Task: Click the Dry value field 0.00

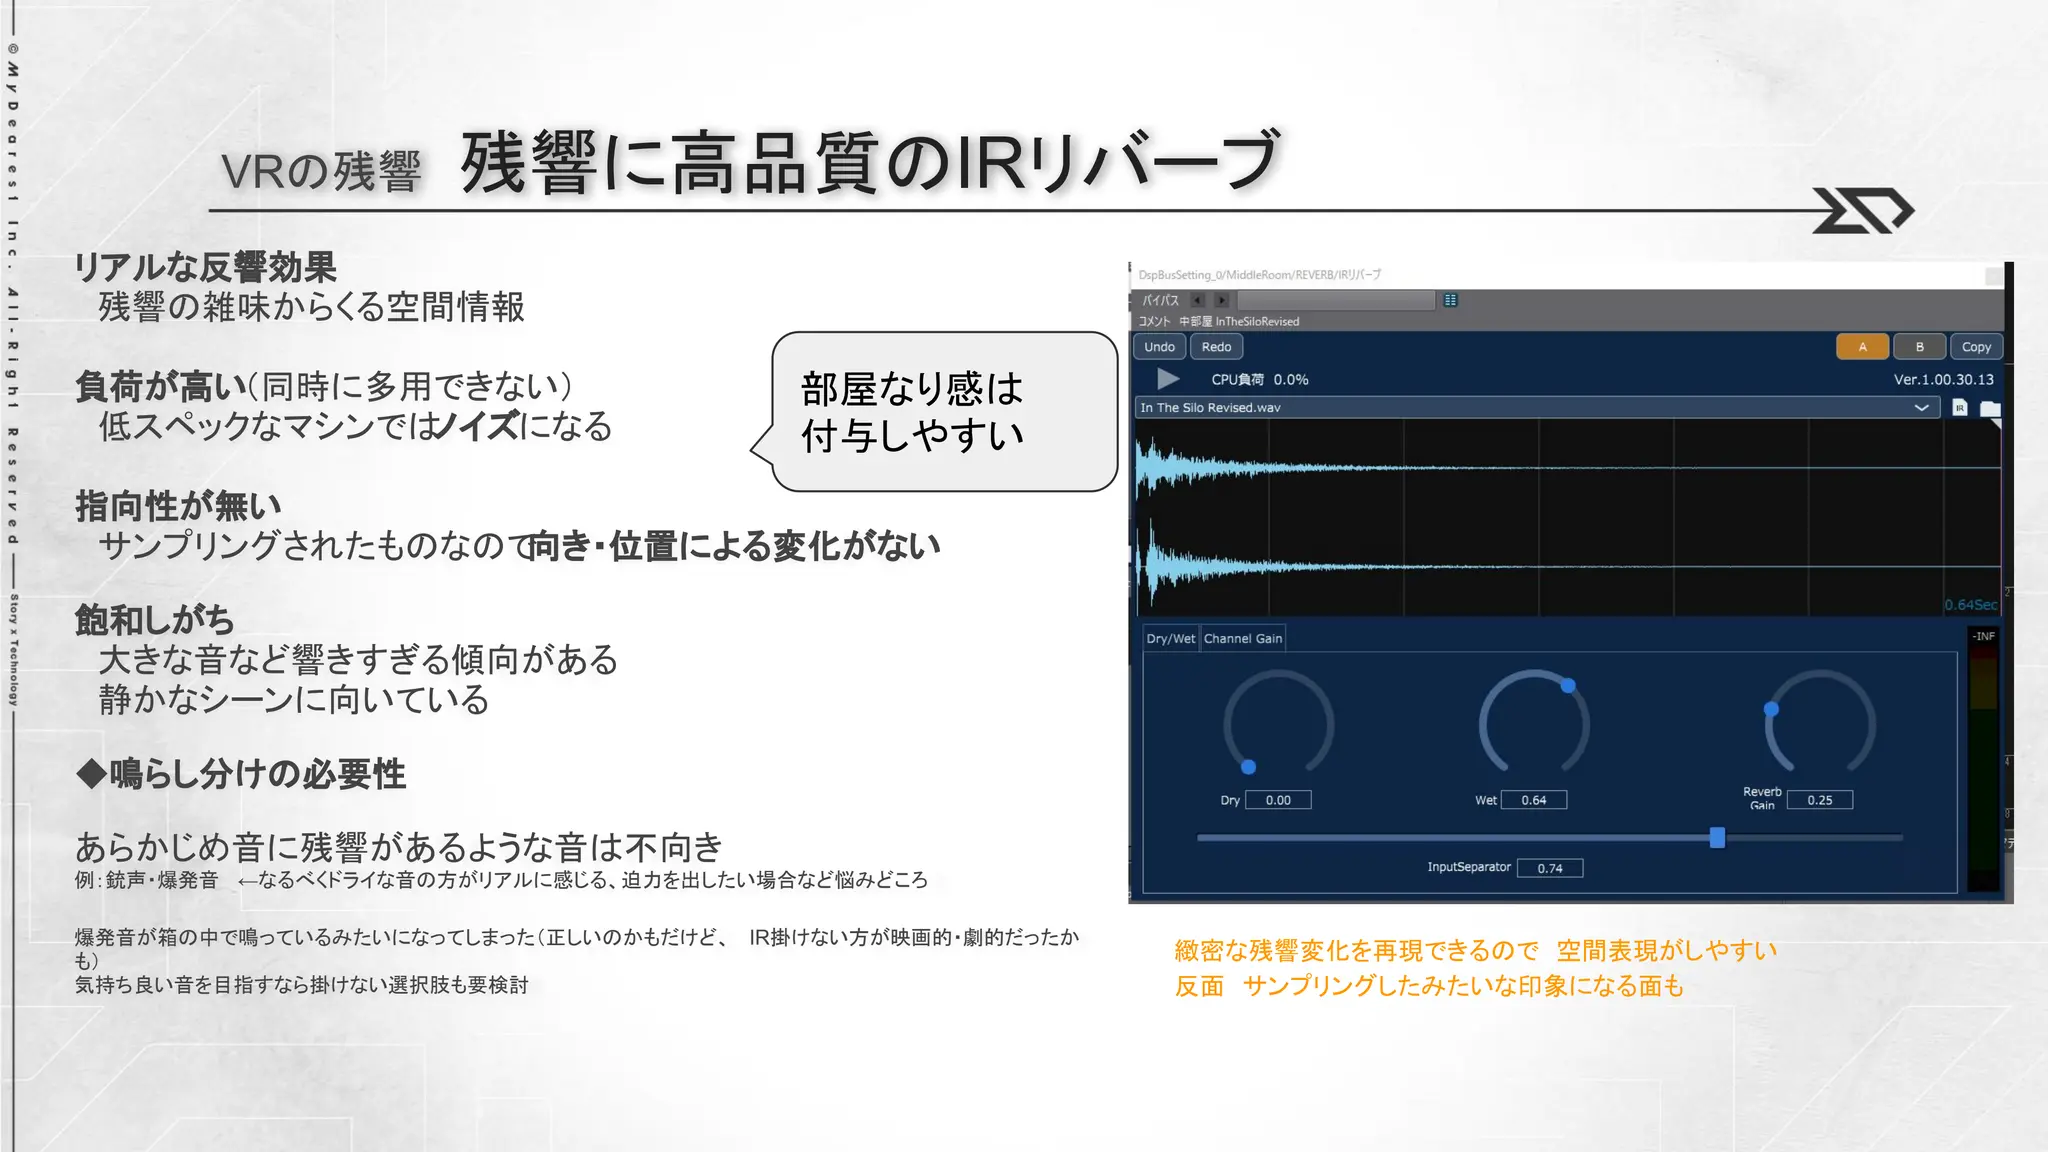Action: coord(1278,800)
